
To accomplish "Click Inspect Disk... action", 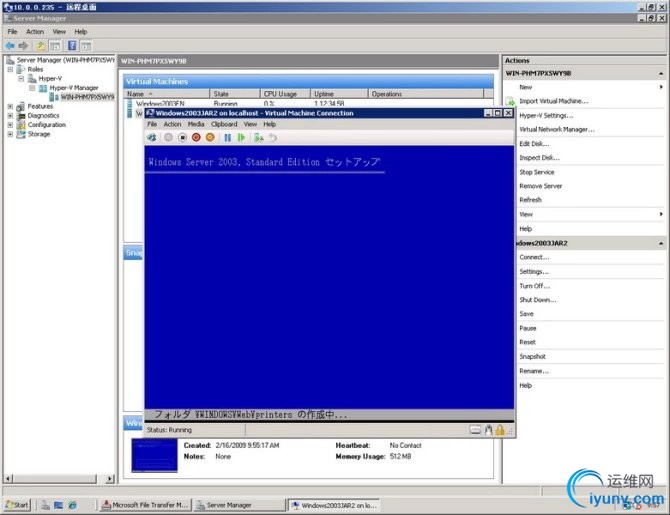I will pos(539,158).
